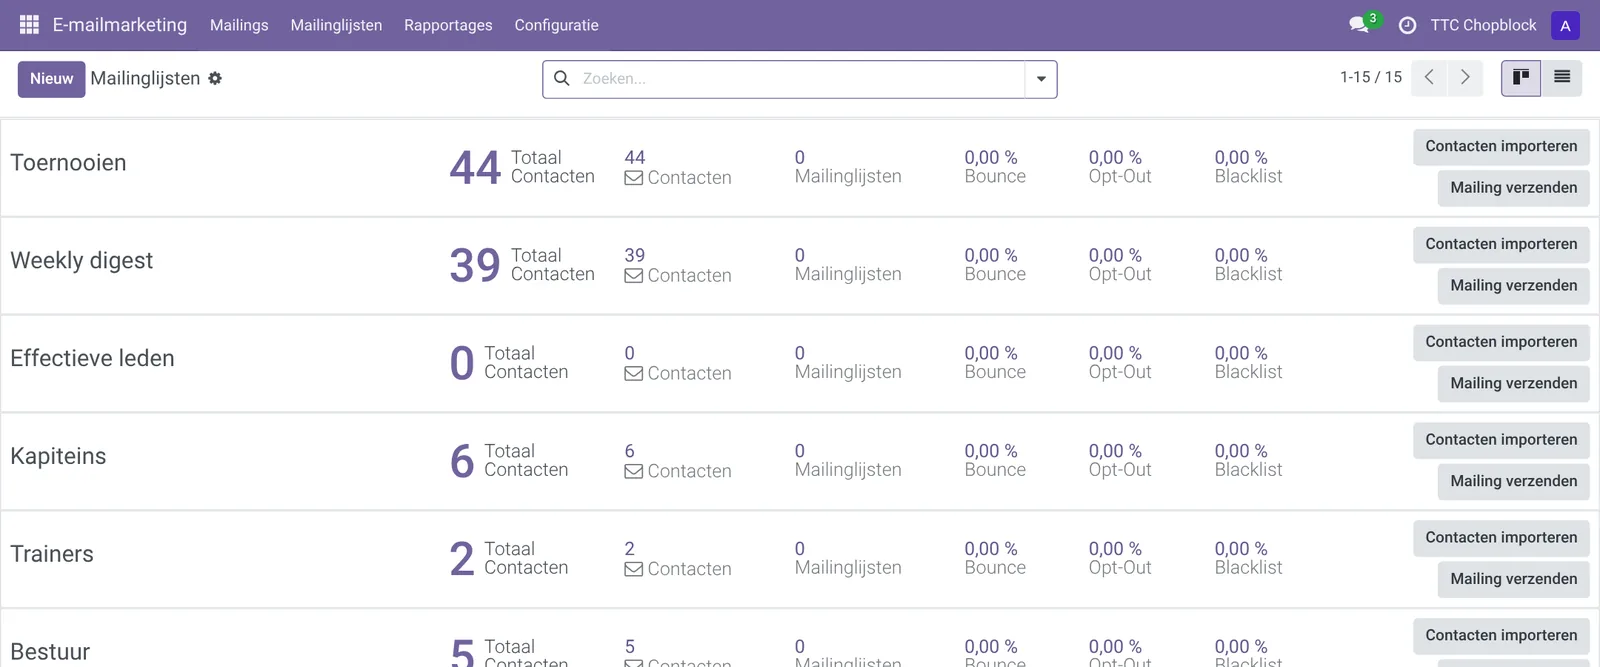Open the Trainers mailing list
Image resolution: width=1600 pixels, height=667 pixels.
click(x=52, y=555)
